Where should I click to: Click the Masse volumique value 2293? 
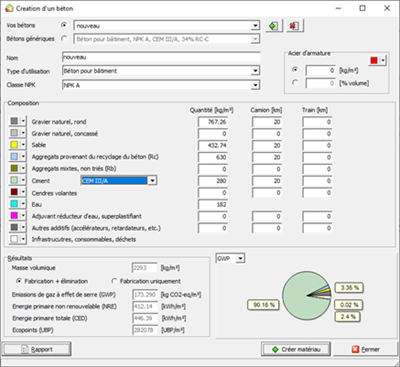(x=145, y=268)
